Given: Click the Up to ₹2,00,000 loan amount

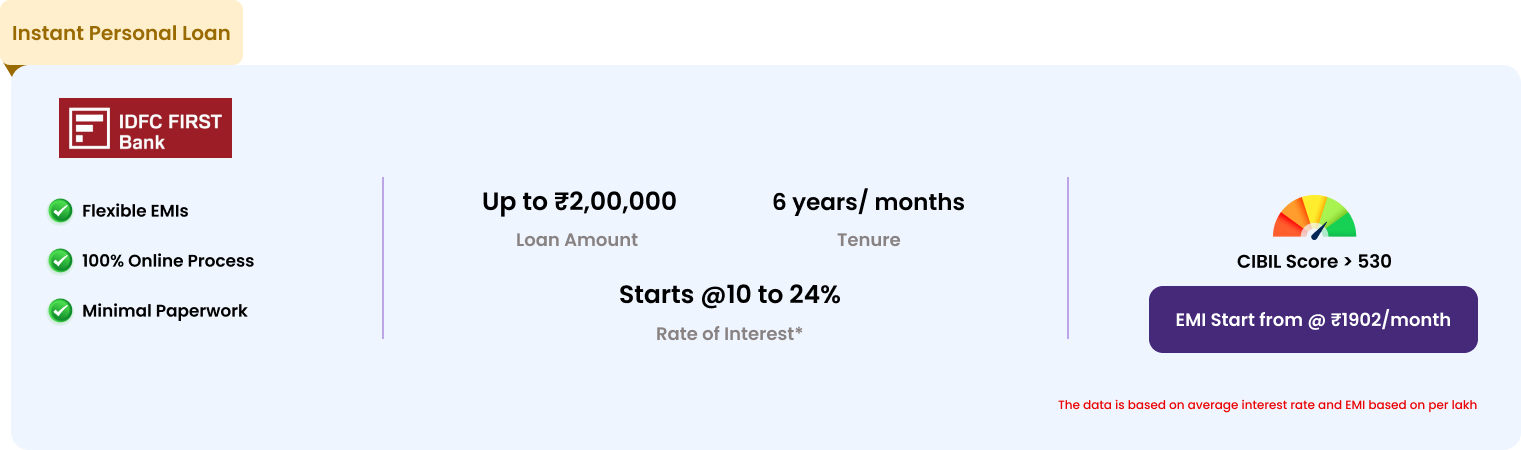Looking at the screenshot, I should pos(579,202).
